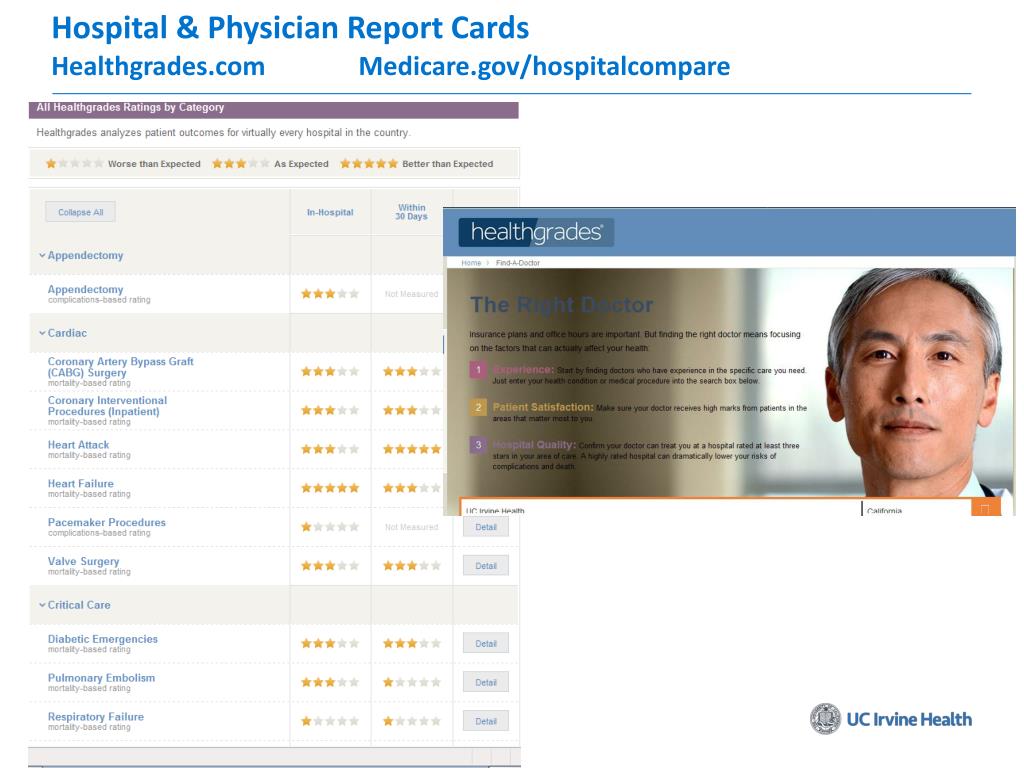The height and width of the screenshot is (768, 1024).
Task: Open the Pulmonary Embolism link
Action: click(x=101, y=678)
